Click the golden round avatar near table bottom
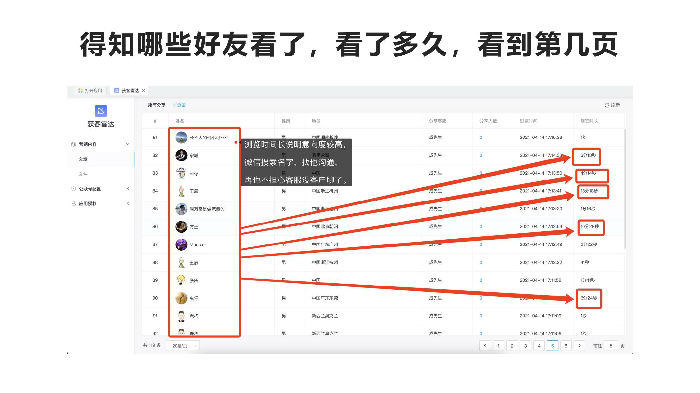The image size is (700, 393). click(x=181, y=298)
